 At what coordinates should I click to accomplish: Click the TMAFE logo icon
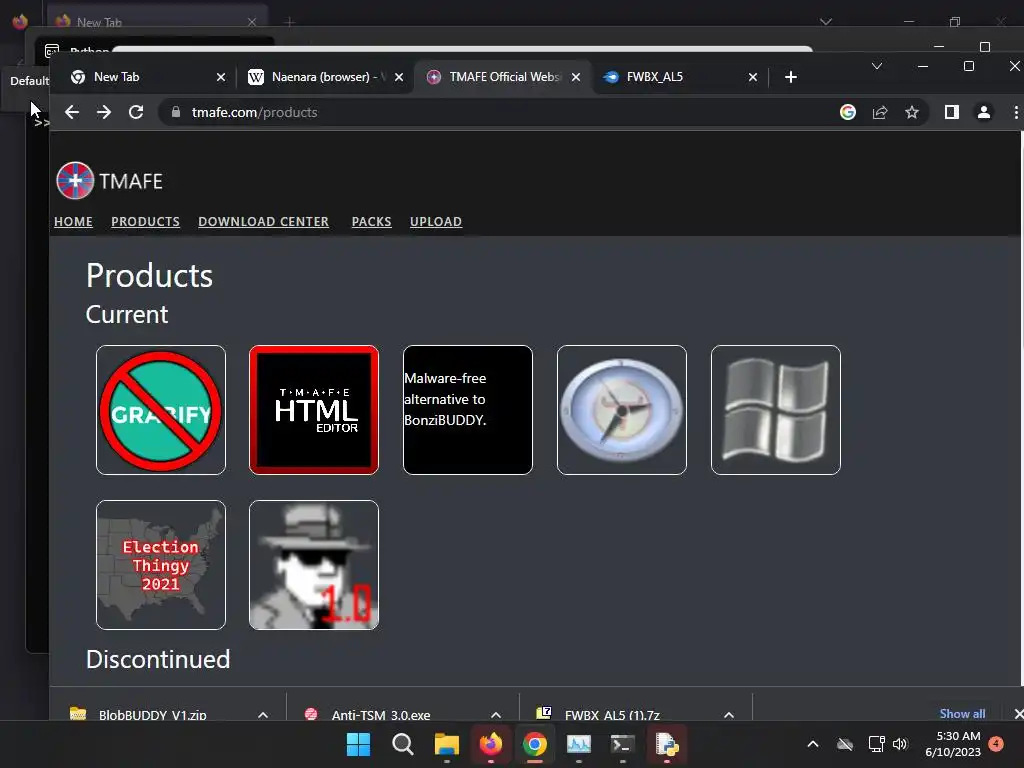pyautogui.click(x=75, y=180)
